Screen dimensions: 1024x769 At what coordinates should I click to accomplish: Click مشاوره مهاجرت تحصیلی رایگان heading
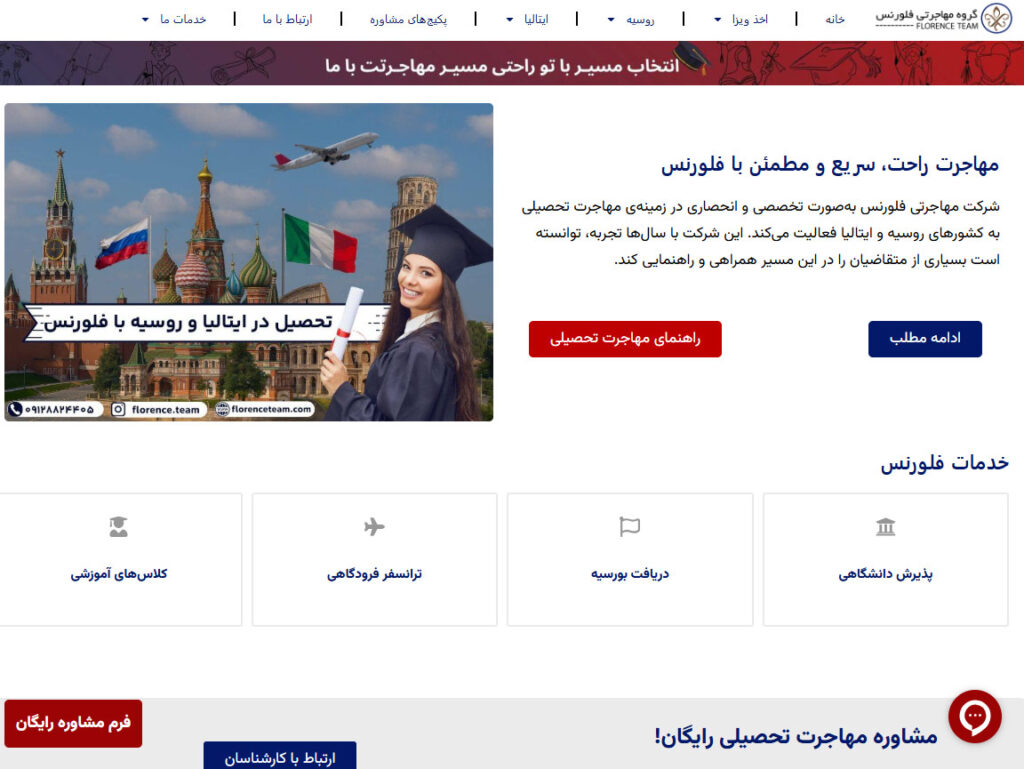coord(795,736)
